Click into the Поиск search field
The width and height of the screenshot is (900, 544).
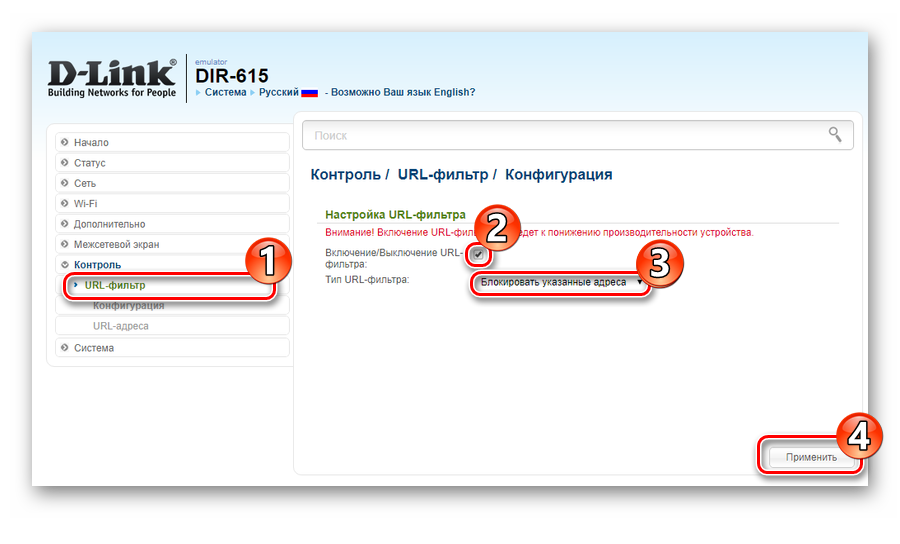577,135
